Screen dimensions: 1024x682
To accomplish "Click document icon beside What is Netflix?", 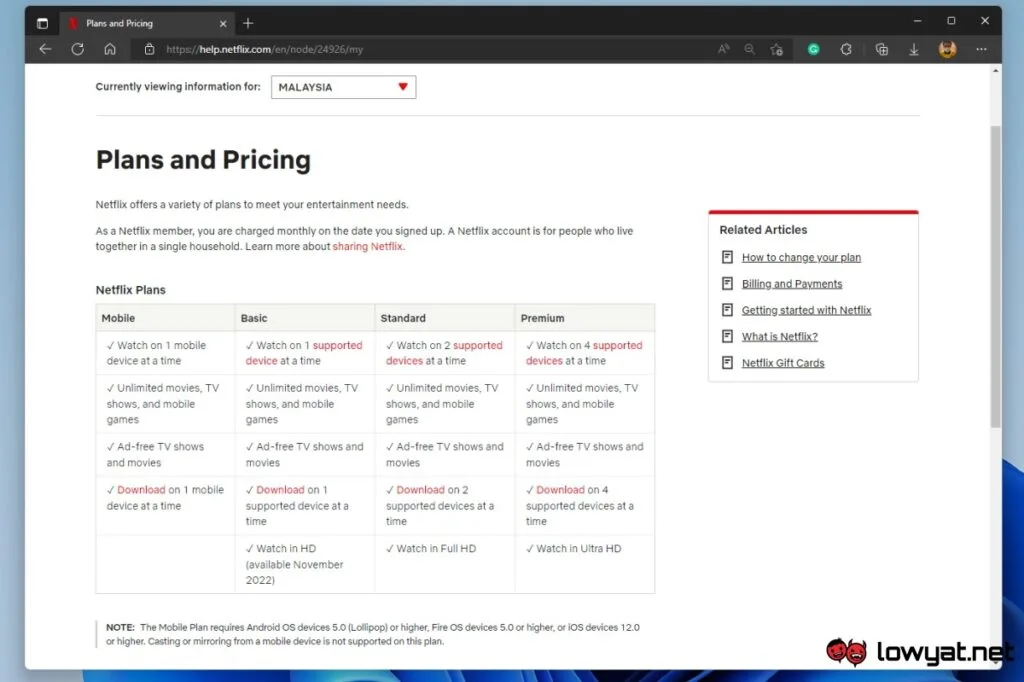I will pos(728,336).
